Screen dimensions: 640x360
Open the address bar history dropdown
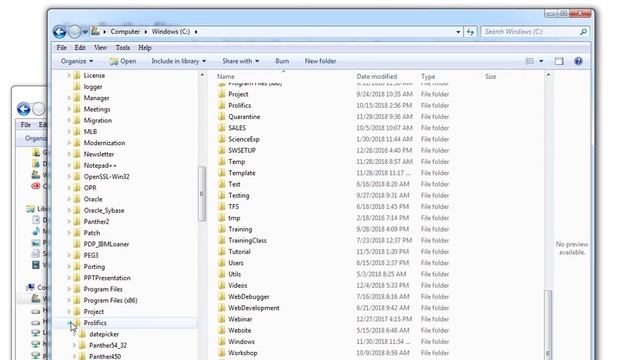458,32
